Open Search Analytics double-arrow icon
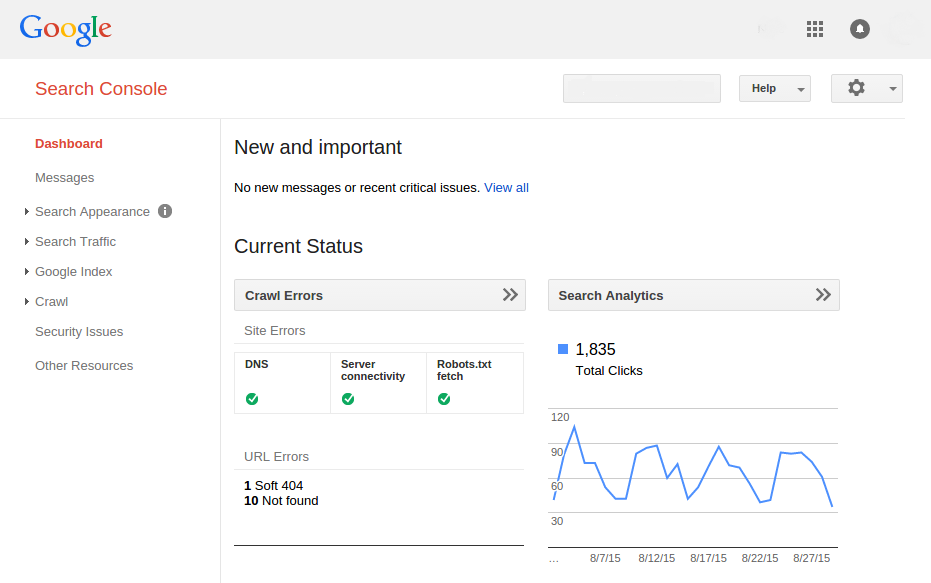Viewport: 931px width, 583px height. [823, 295]
